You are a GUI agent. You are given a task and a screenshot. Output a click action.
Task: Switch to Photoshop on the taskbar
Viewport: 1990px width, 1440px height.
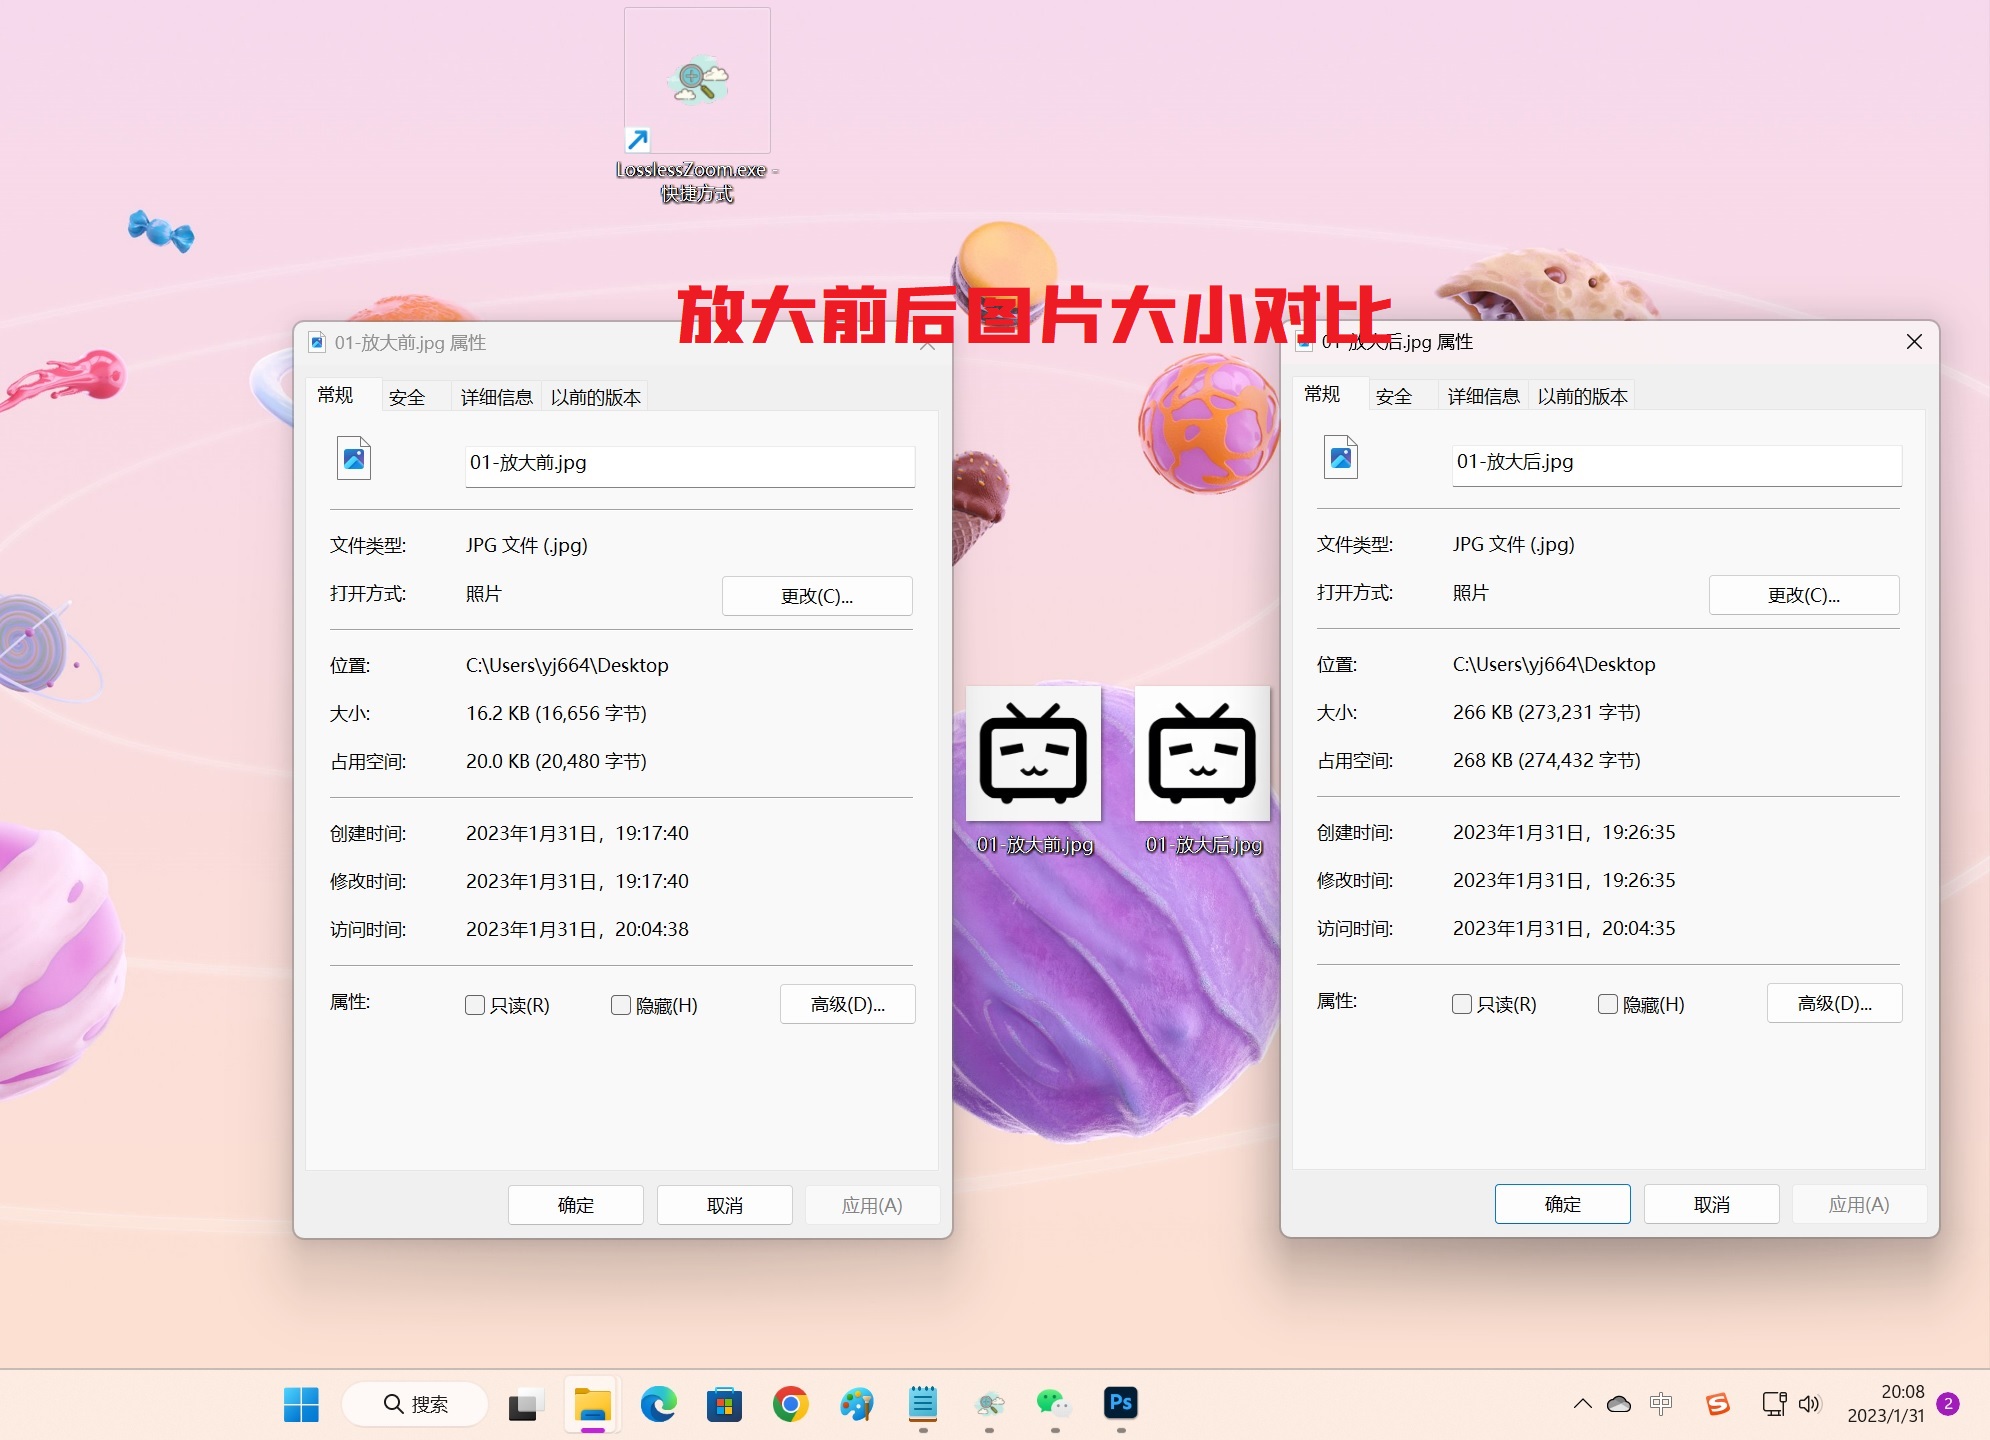[1121, 1404]
